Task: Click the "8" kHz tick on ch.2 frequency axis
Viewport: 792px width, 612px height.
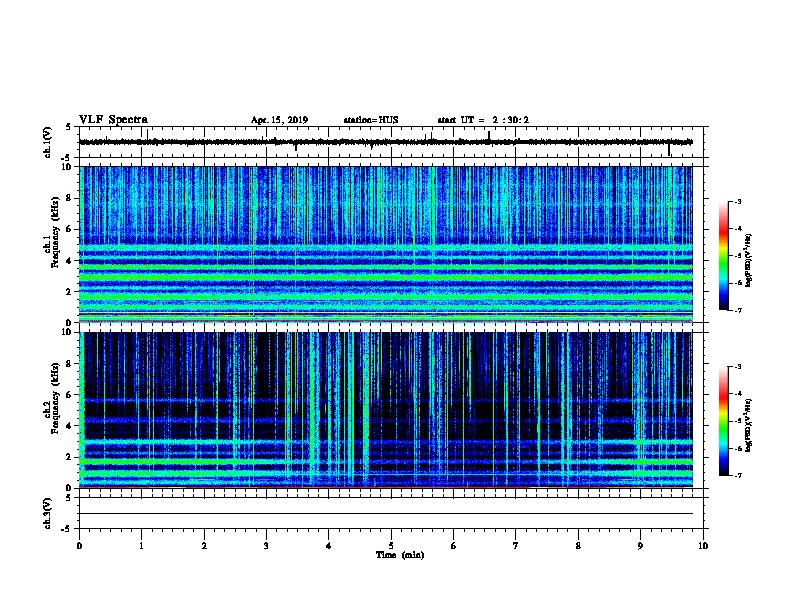Action: tap(70, 363)
